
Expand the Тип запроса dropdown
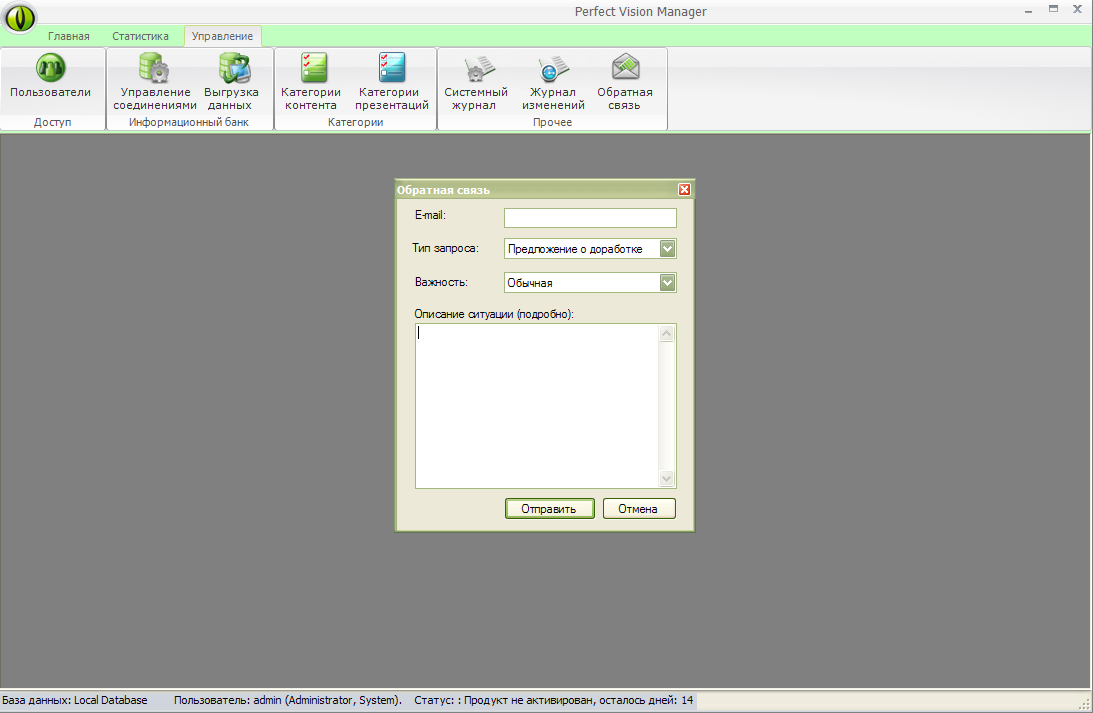click(668, 248)
